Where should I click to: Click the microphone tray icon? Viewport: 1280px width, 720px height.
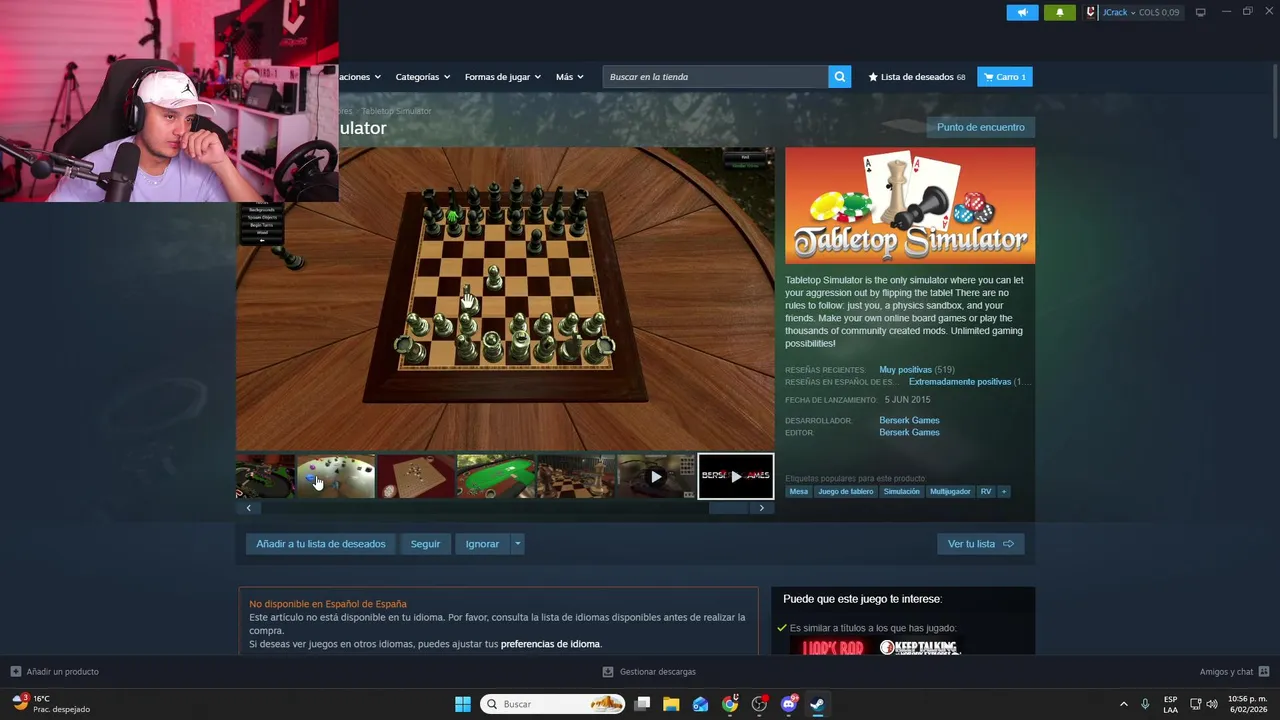point(1145,704)
